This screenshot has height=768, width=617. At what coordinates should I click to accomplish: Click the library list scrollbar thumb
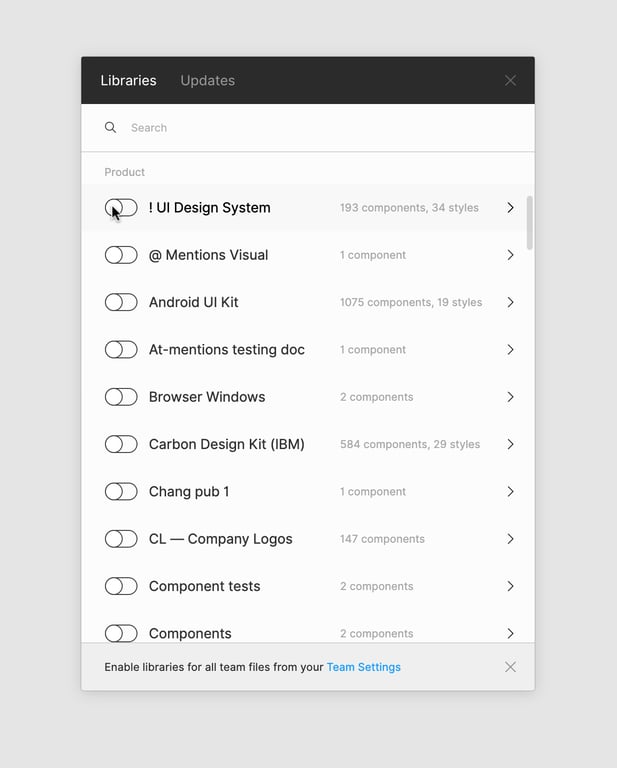(529, 222)
